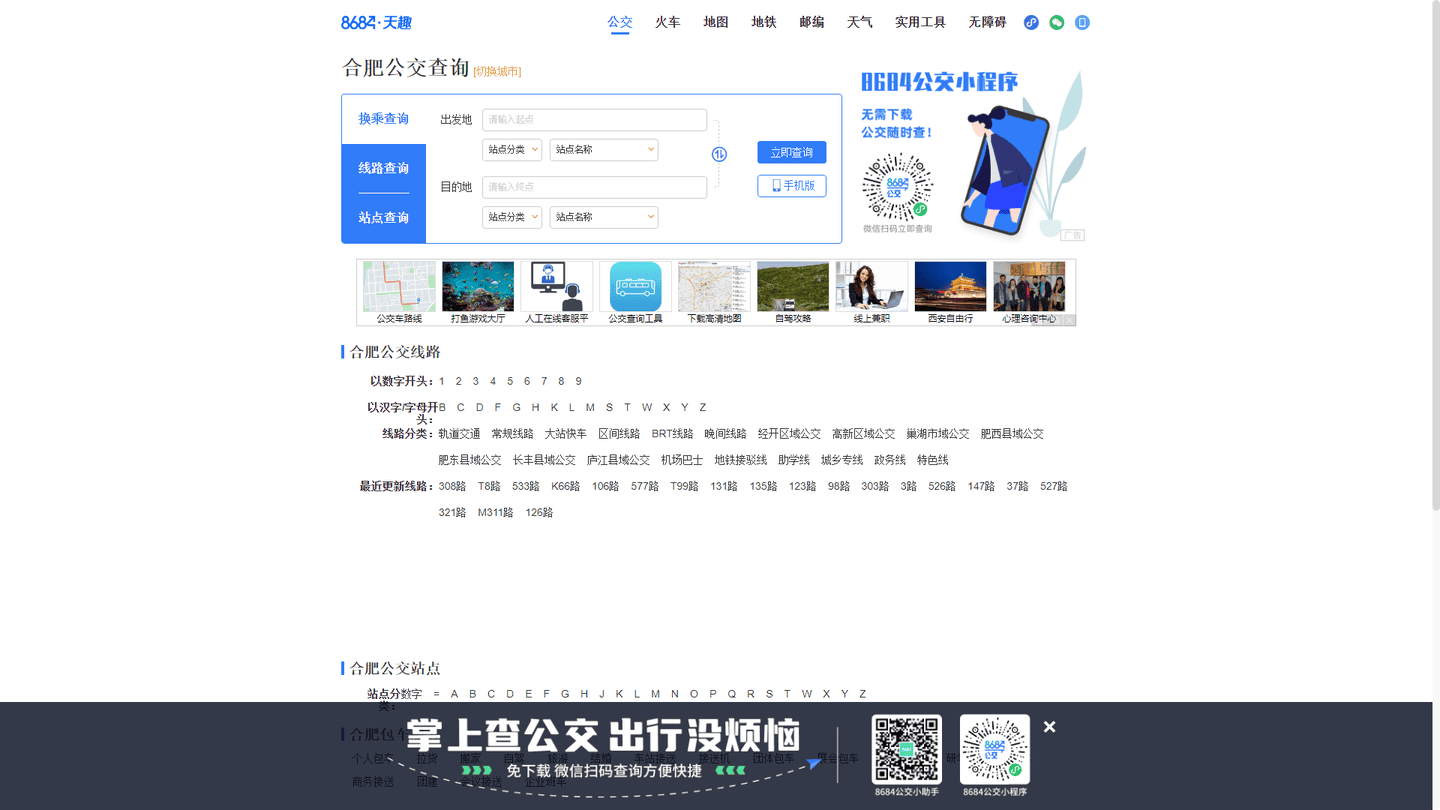Viewport: 1440px width, 810px height.
Task: Open recently updated route 527路
Action: click(x=1054, y=486)
